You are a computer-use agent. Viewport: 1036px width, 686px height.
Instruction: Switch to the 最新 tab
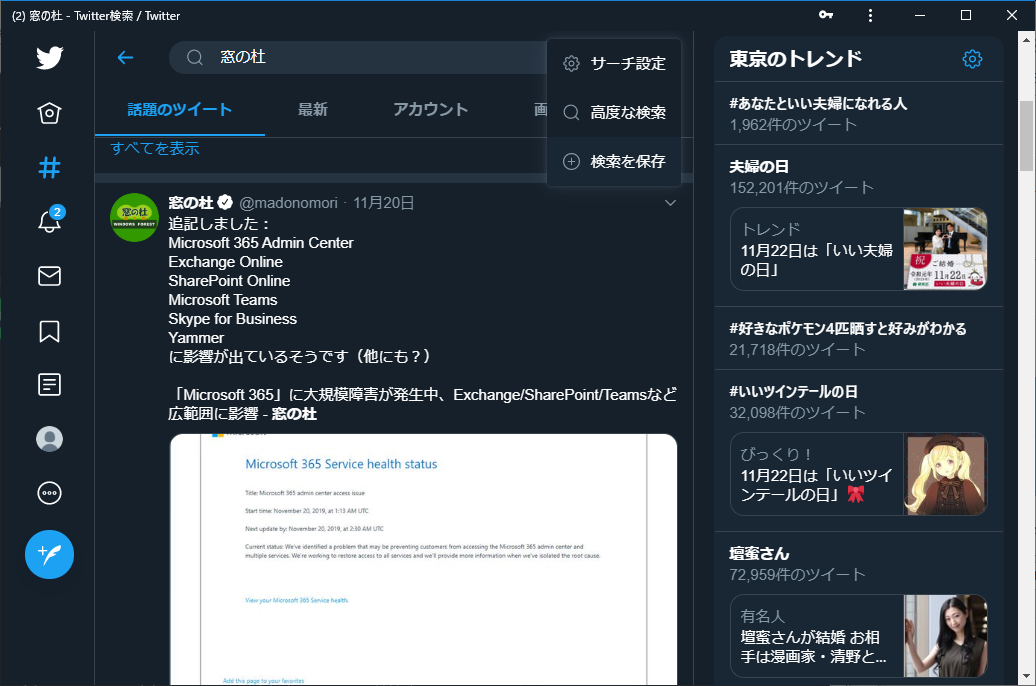click(313, 109)
